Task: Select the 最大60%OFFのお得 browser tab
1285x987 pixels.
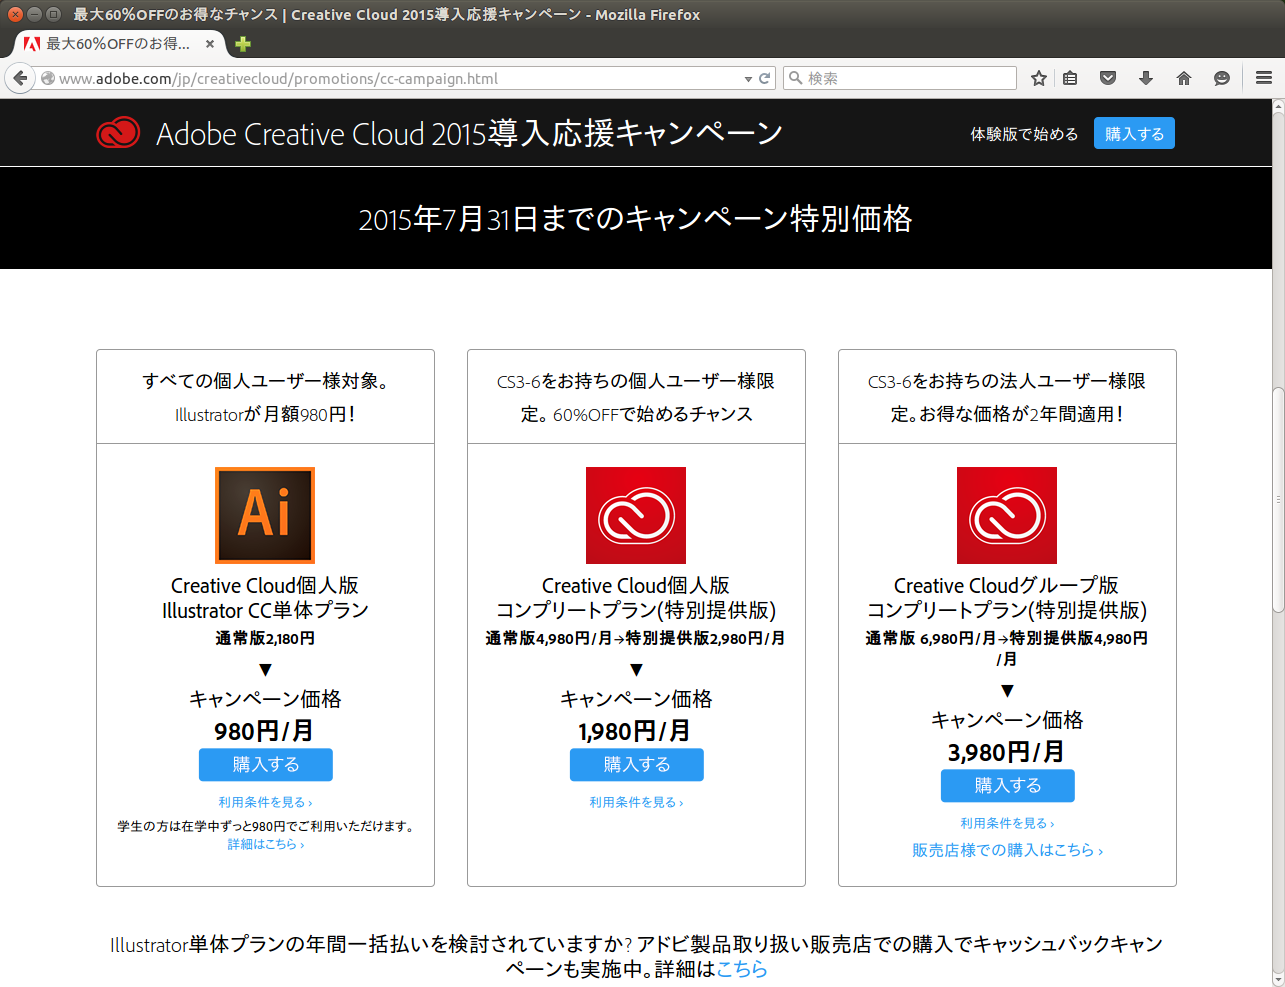Action: pos(120,44)
